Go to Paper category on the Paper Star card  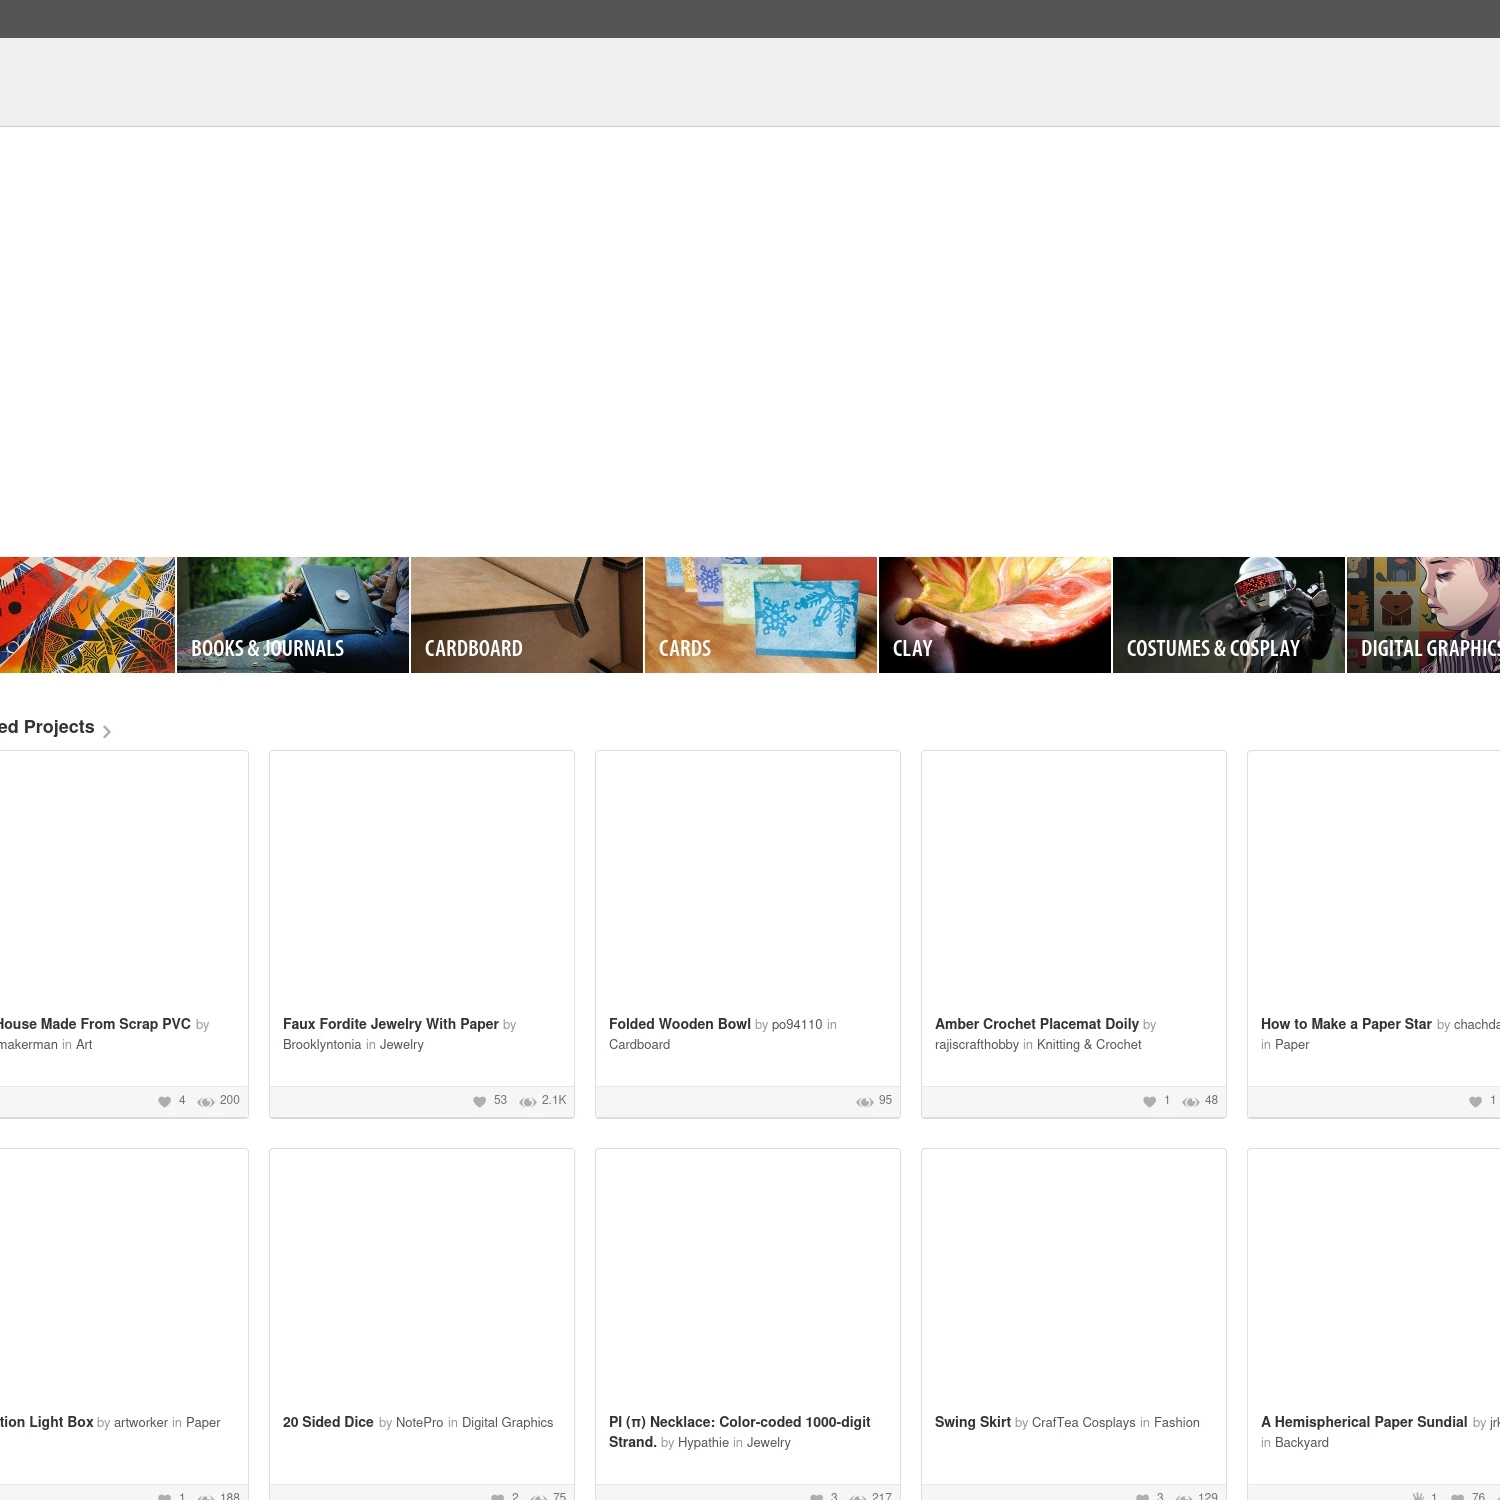click(1292, 1045)
